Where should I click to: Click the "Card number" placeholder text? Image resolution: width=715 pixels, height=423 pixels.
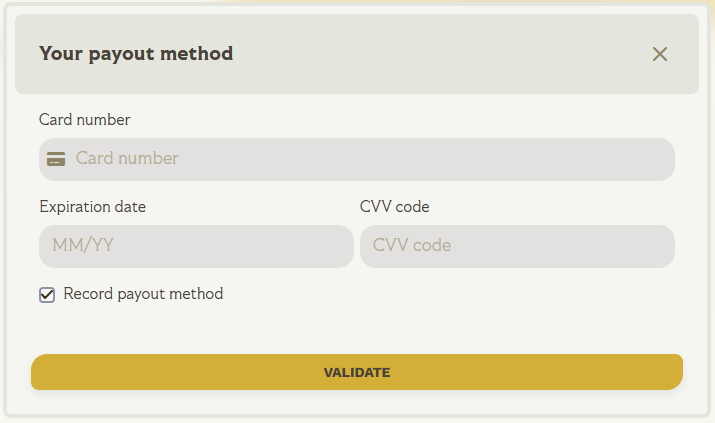127,158
